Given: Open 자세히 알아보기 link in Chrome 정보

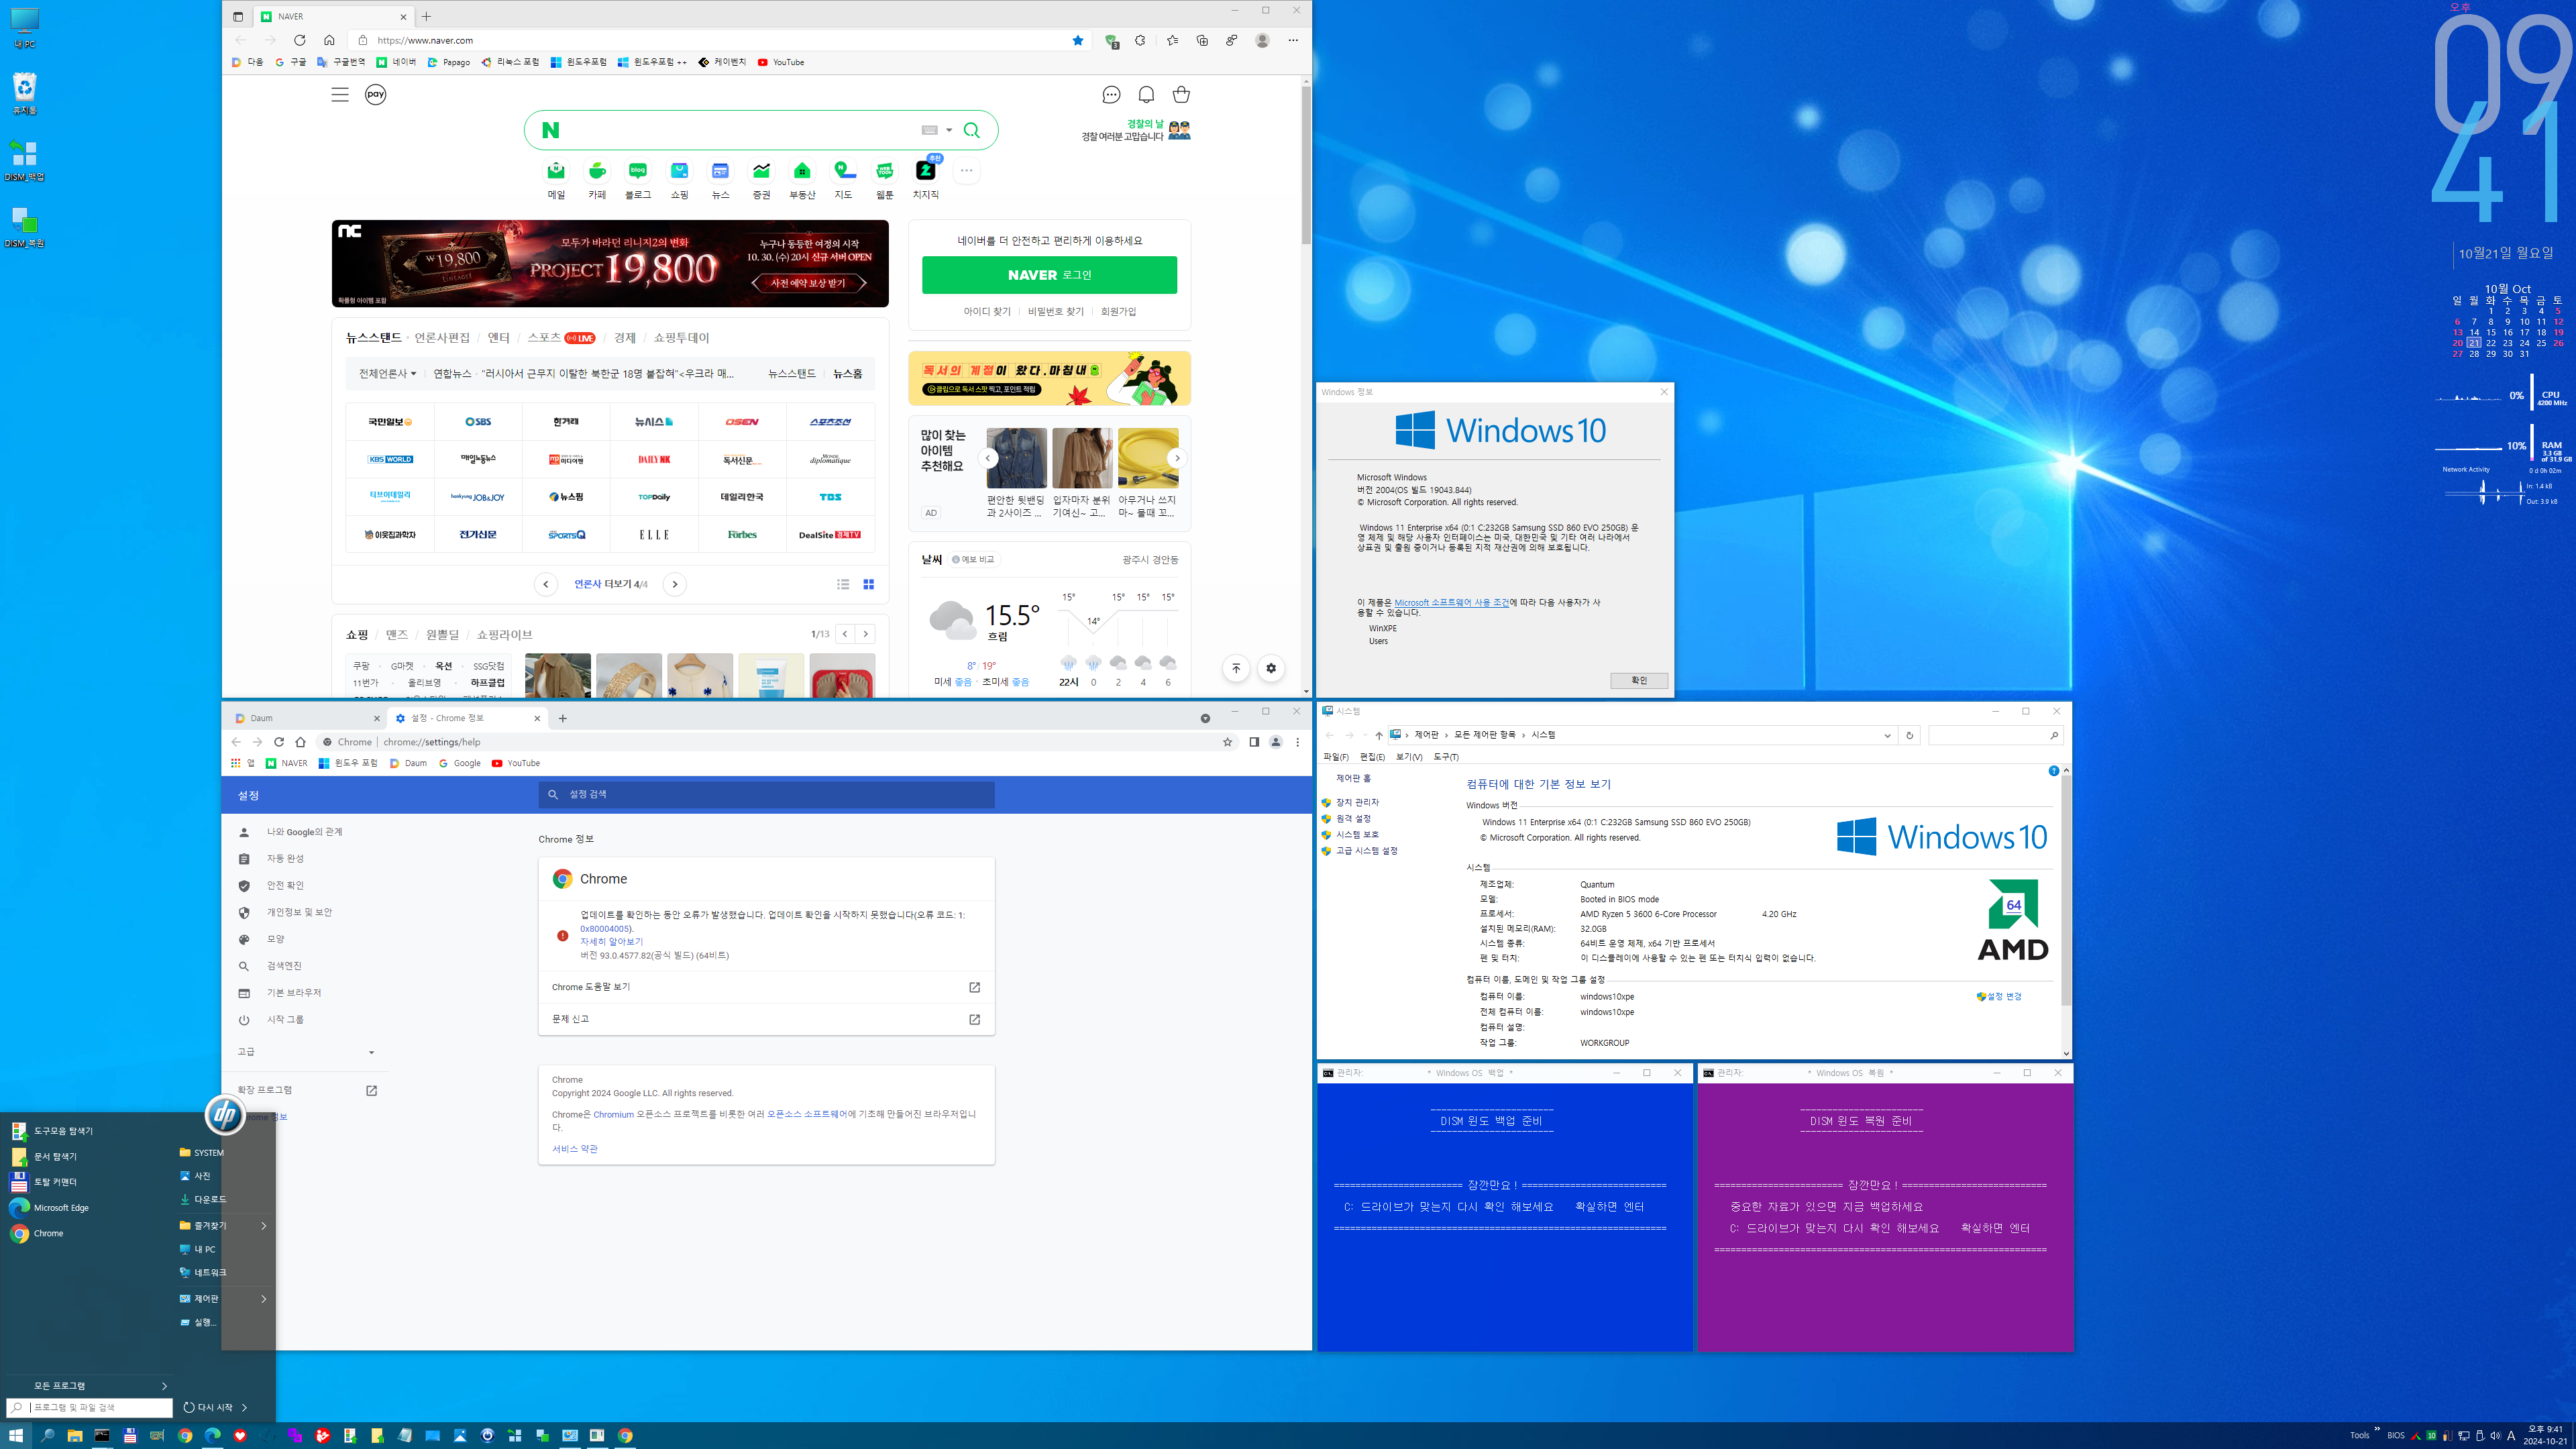Looking at the screenshot, I should (612, 942).
